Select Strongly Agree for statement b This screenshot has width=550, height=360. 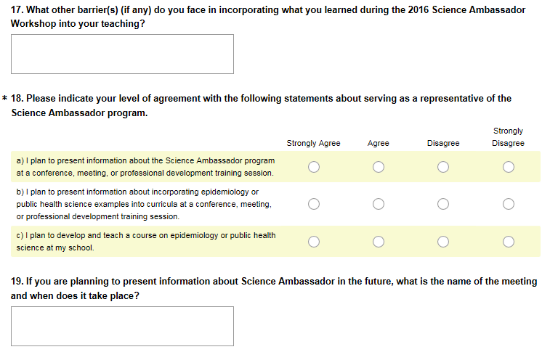(x=314, y=204)
